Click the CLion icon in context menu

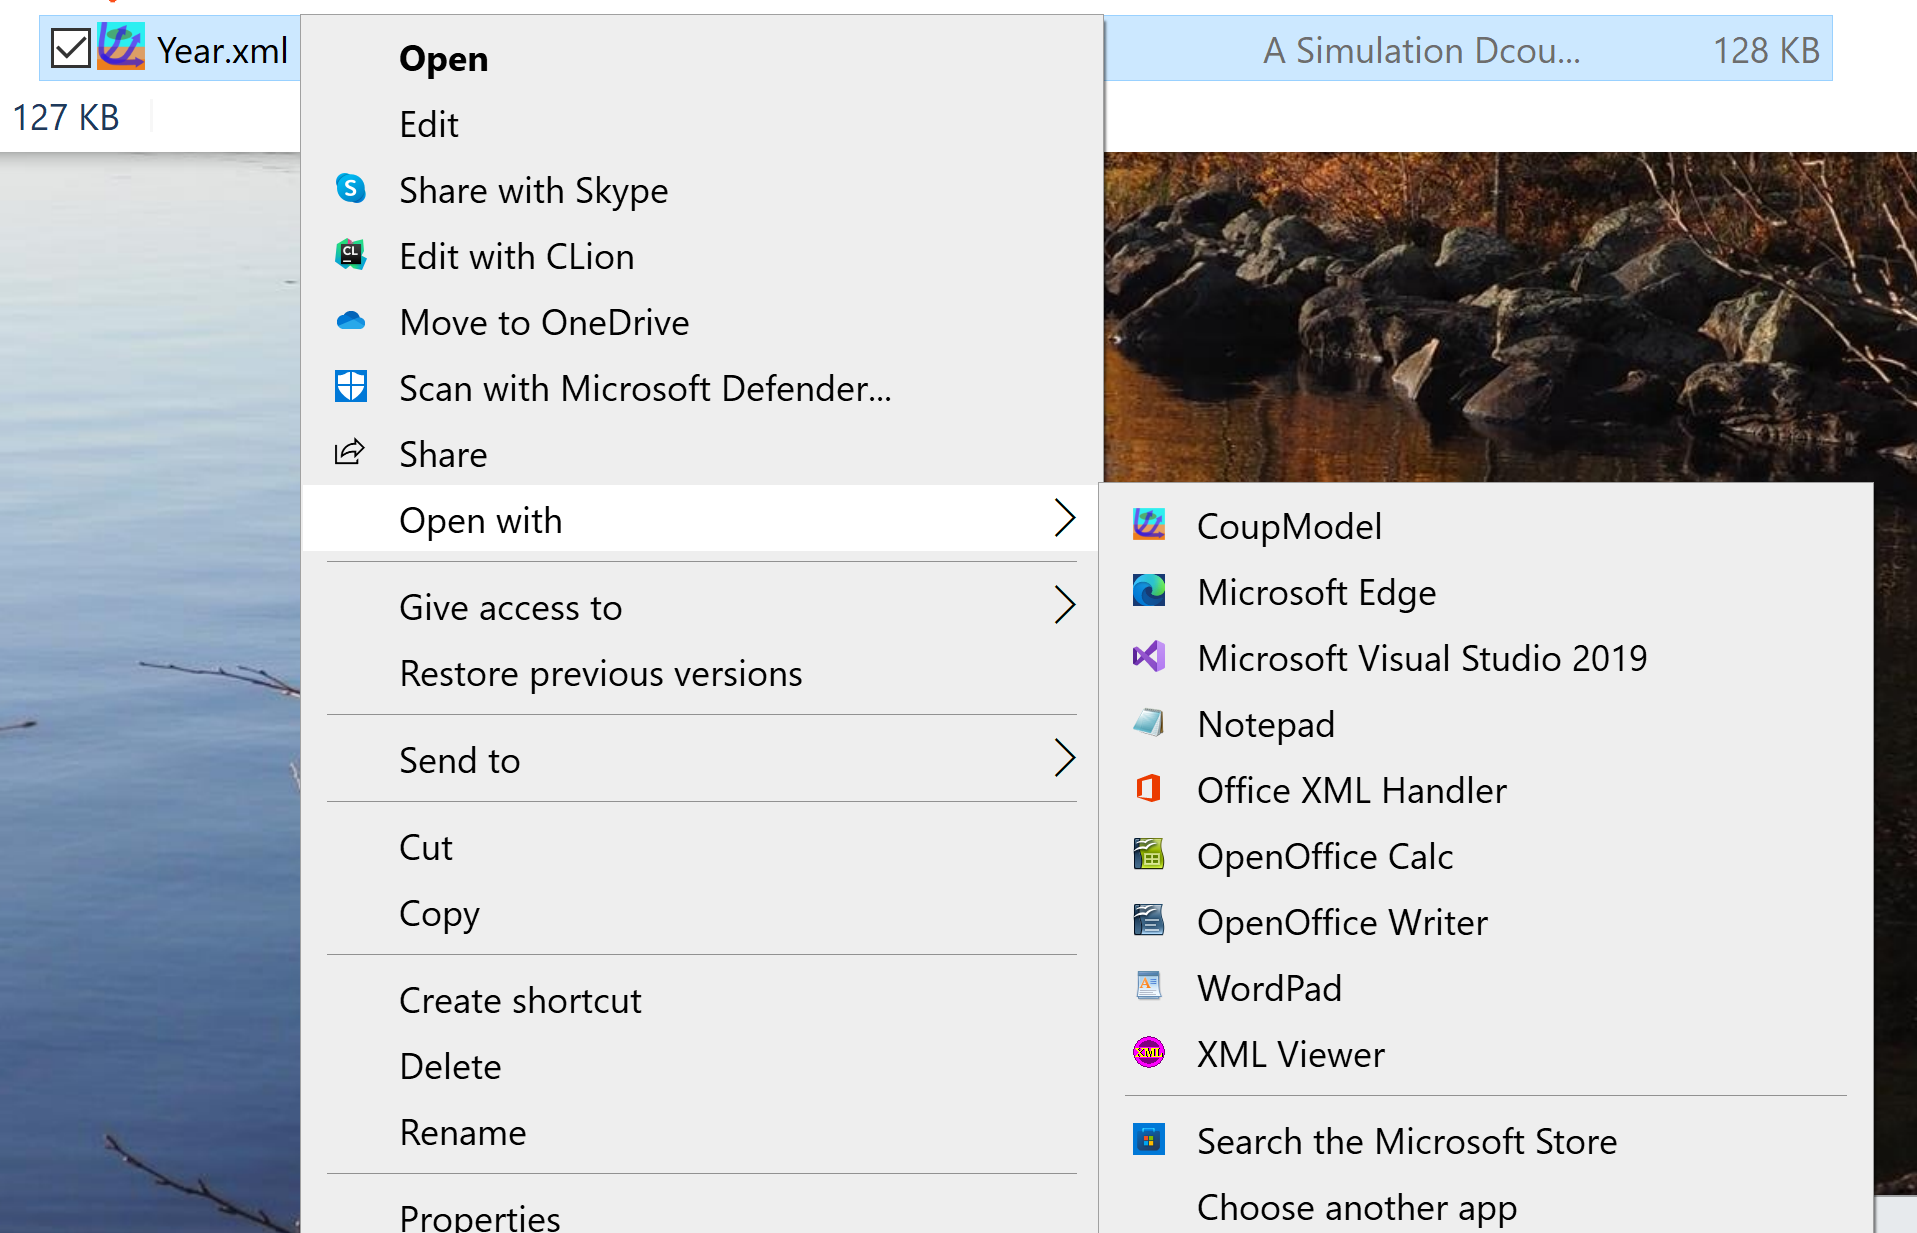click(x=350, y=255)
